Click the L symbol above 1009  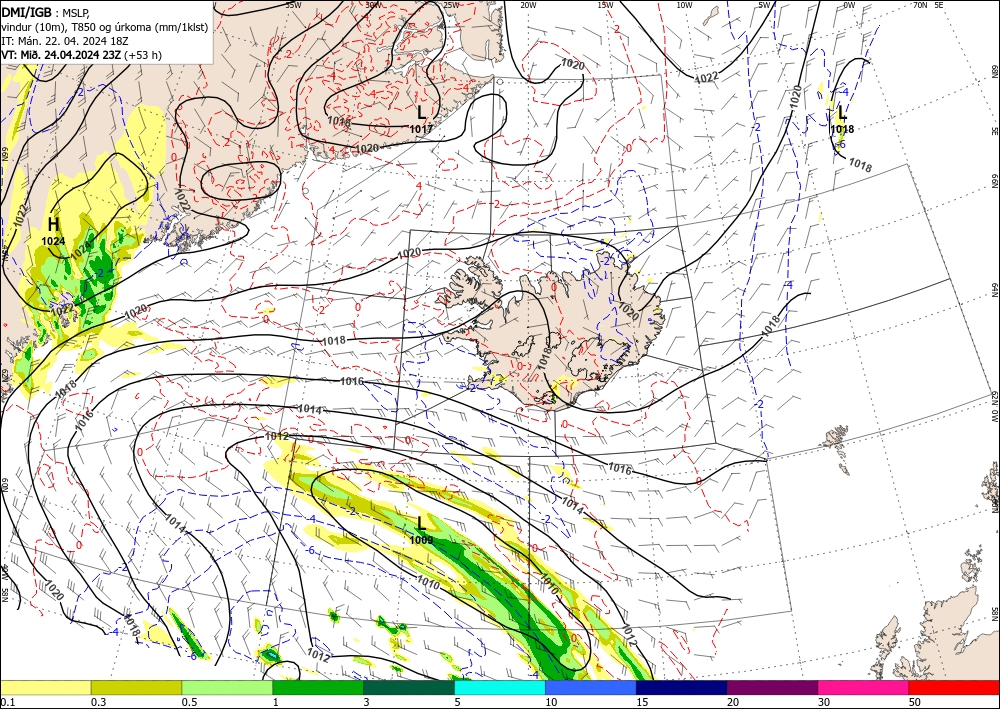click(x=421, y=524)
